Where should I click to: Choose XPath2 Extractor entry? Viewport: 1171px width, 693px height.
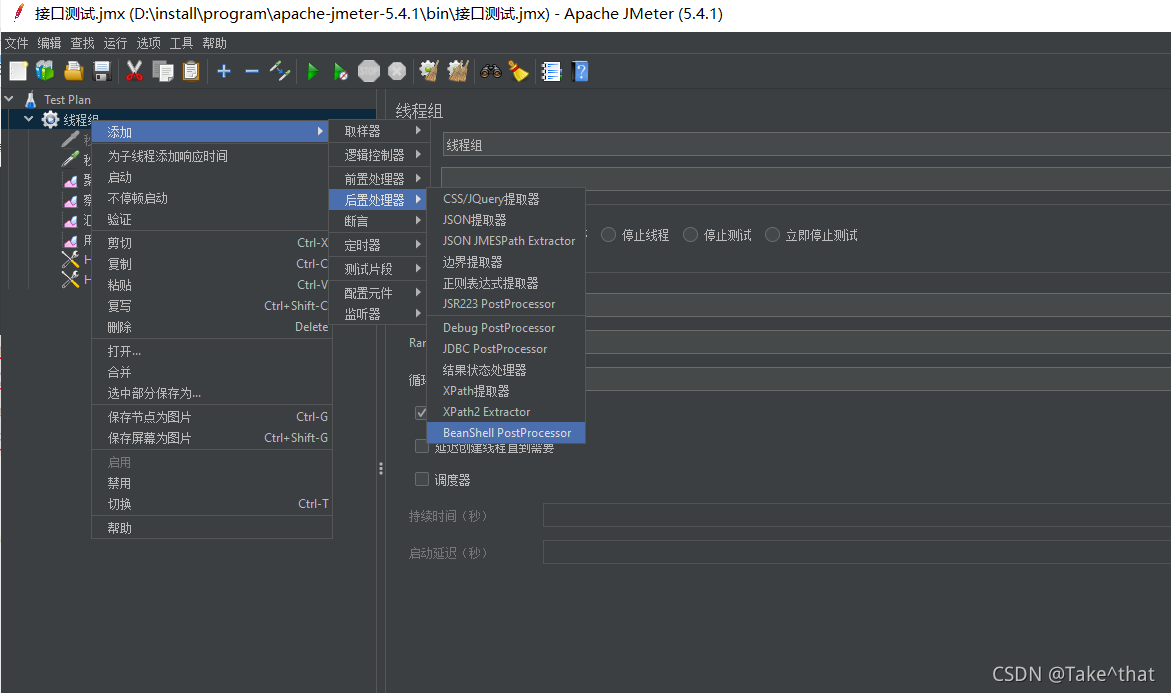click(x=506, y=411)
